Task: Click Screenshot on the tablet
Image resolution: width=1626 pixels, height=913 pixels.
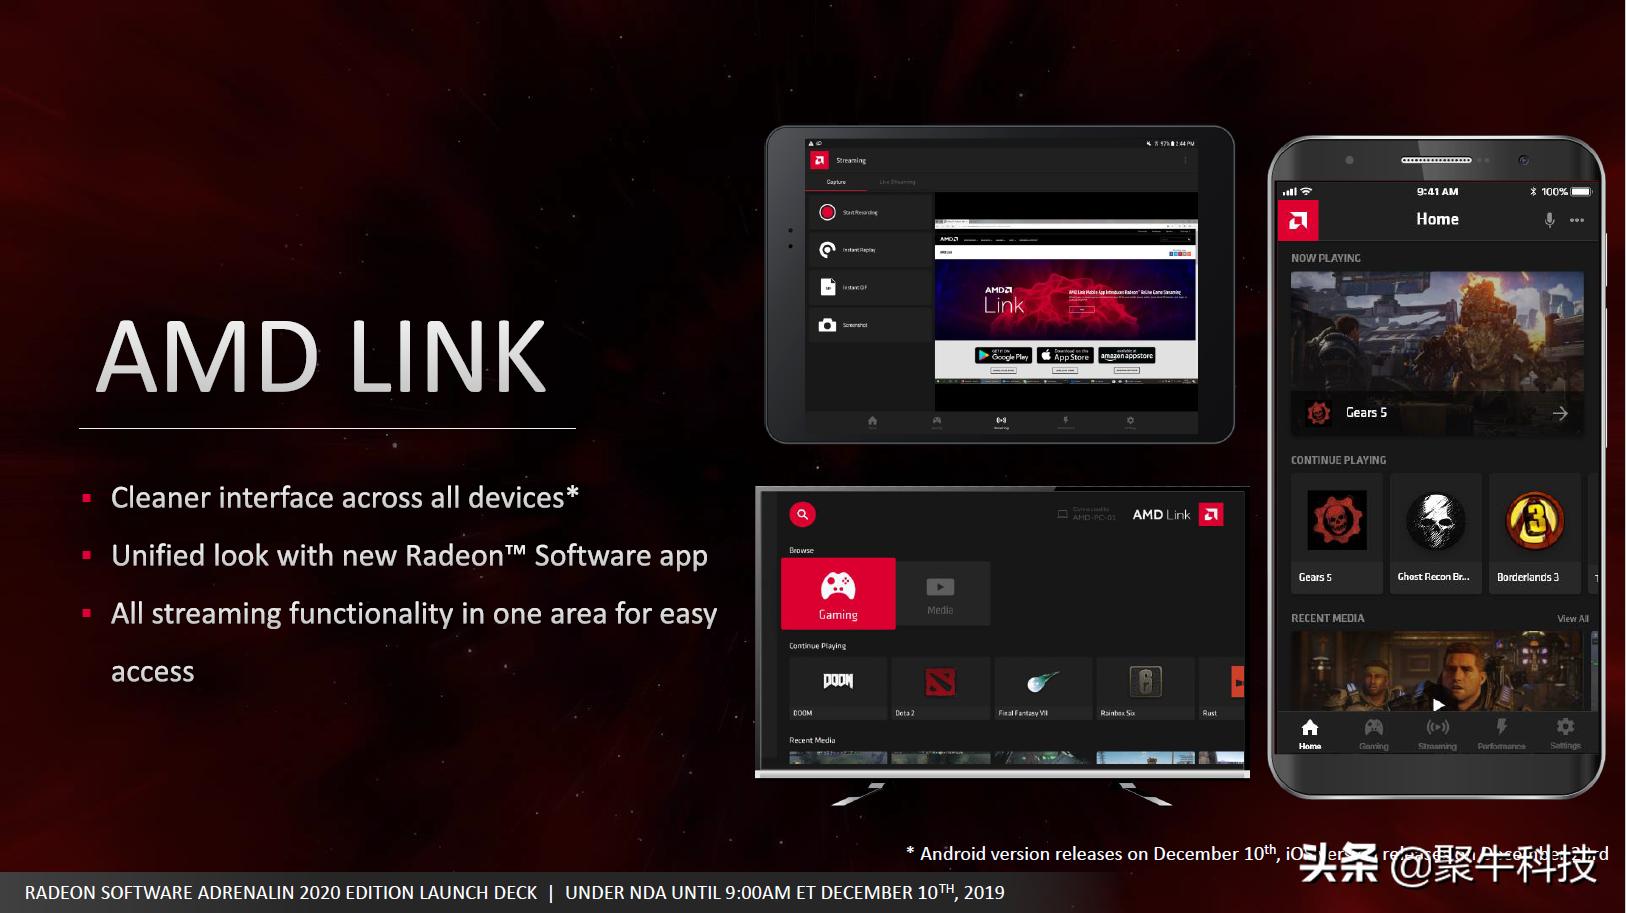Action: coord(870,325)
